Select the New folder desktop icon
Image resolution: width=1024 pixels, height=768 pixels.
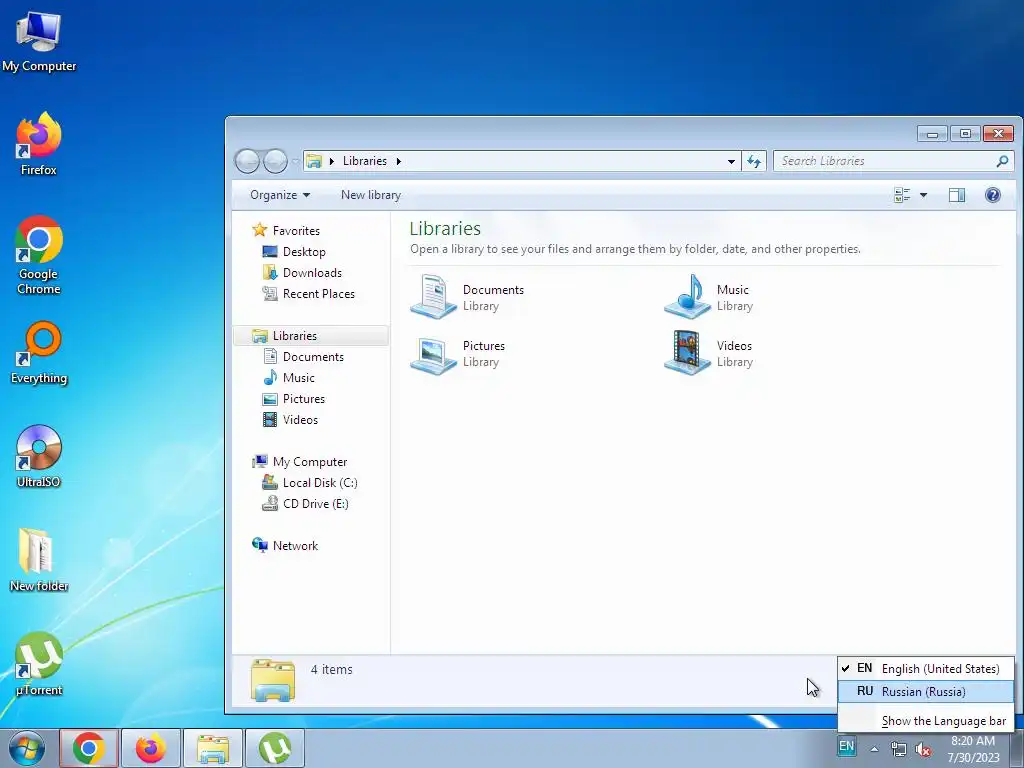click(x=39, y=560)
